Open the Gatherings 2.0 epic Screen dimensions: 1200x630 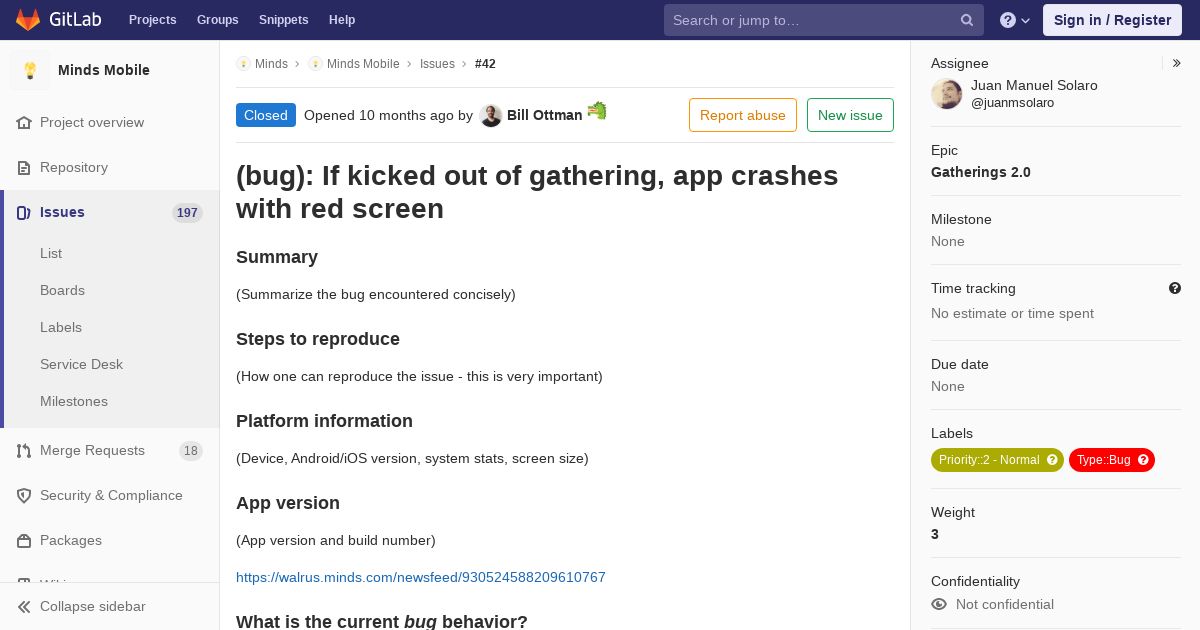coord(981,172)
